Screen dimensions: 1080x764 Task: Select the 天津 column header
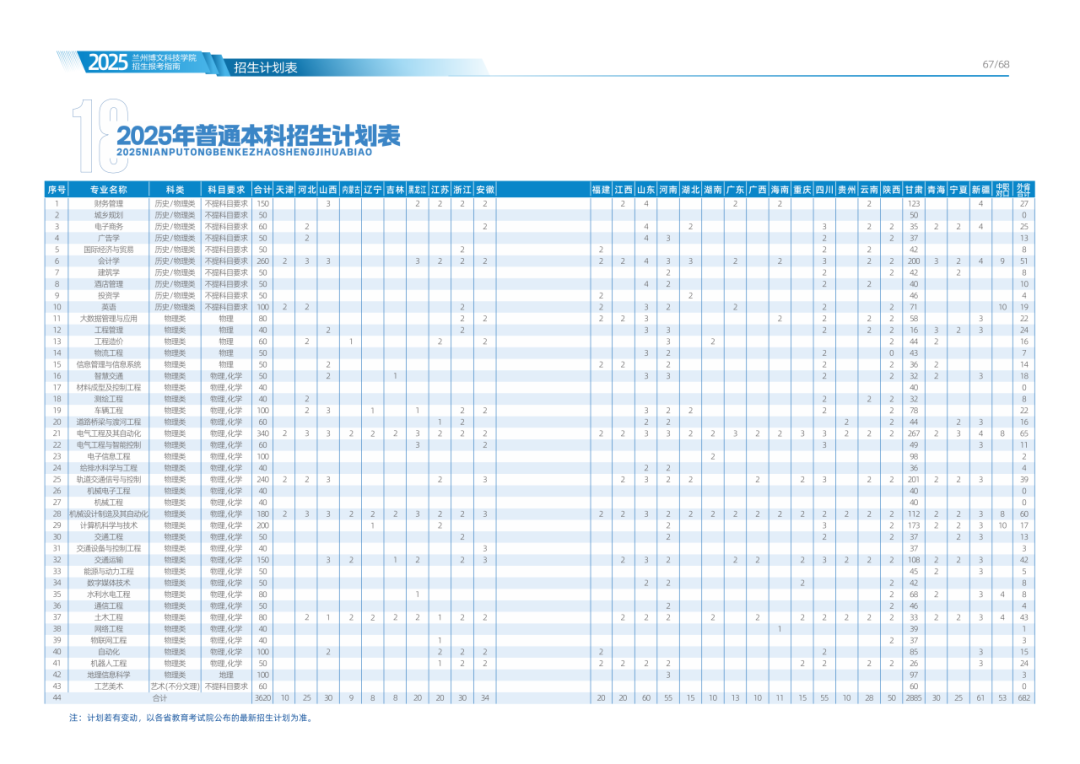coord(285,189)
